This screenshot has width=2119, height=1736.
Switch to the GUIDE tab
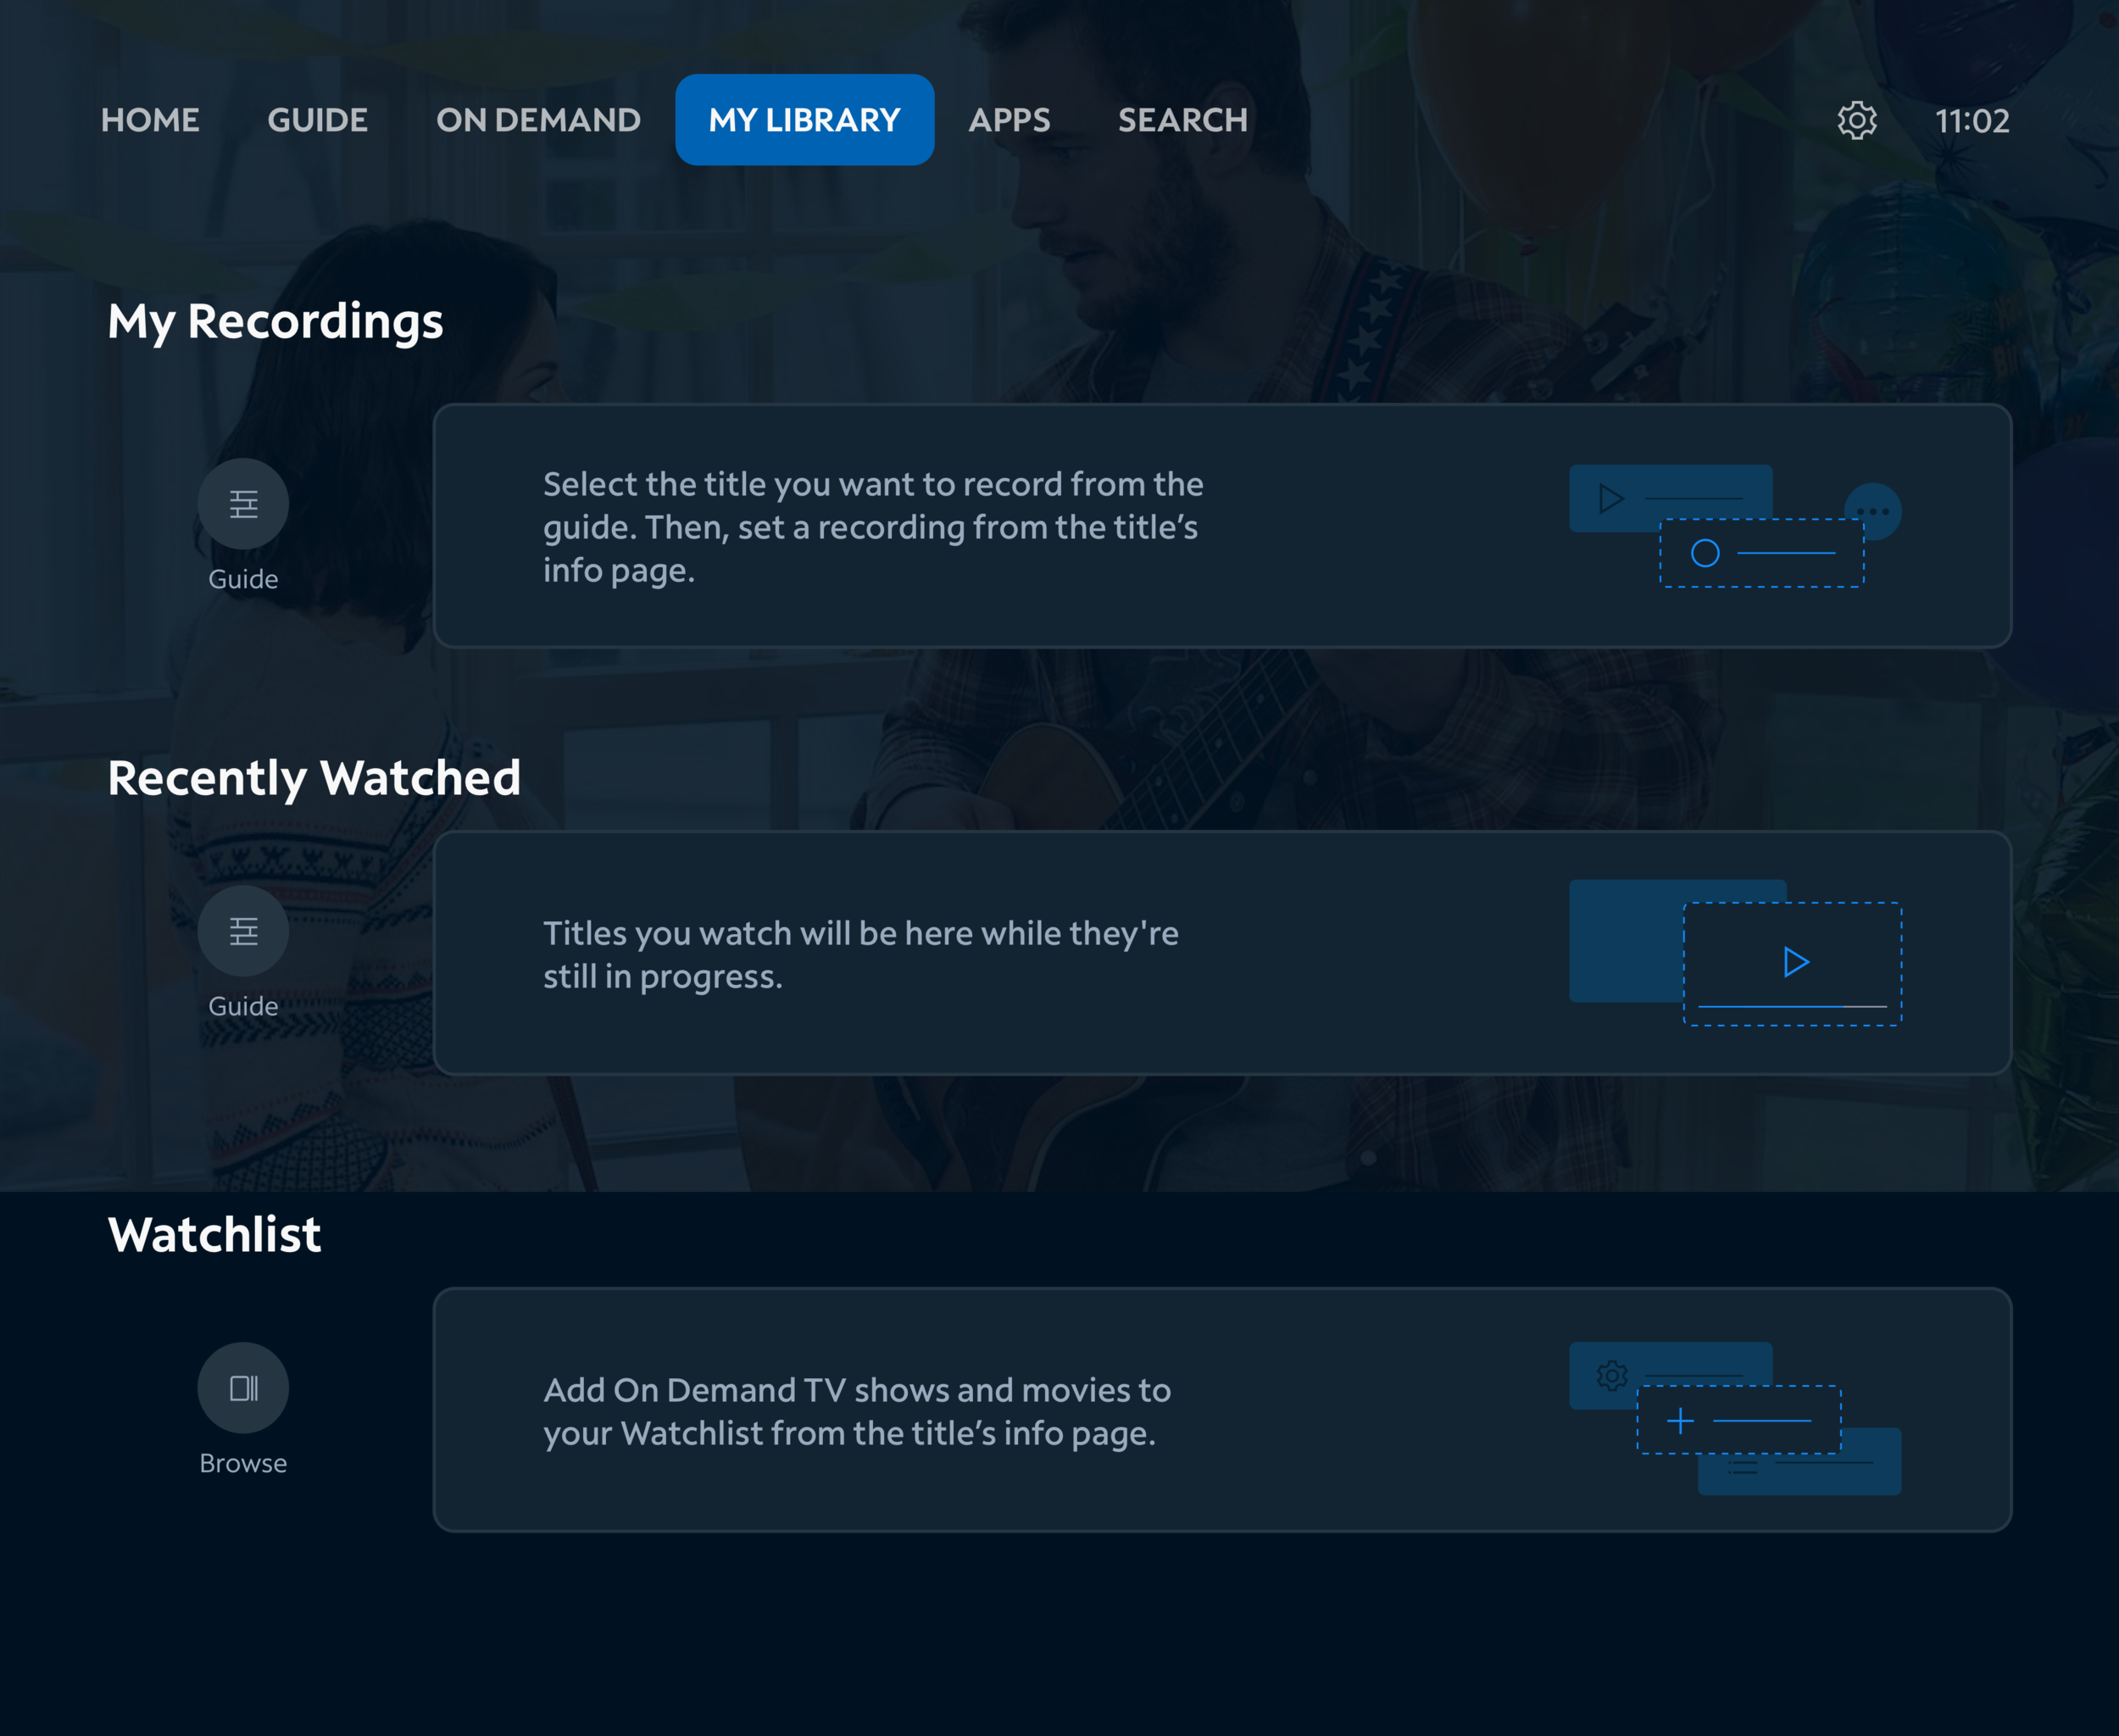[317, 120]
